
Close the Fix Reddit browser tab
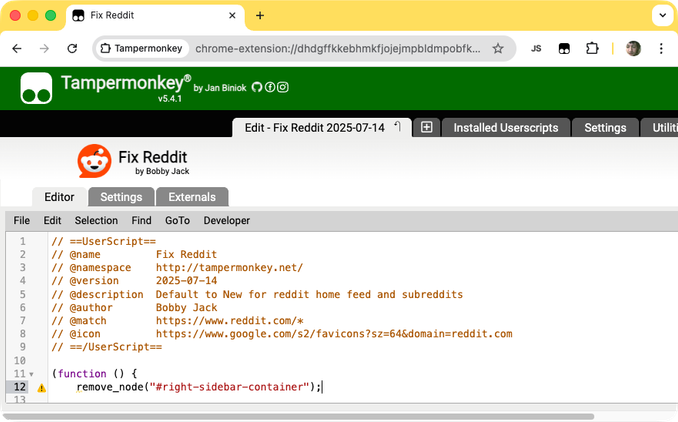coord(232,16)
